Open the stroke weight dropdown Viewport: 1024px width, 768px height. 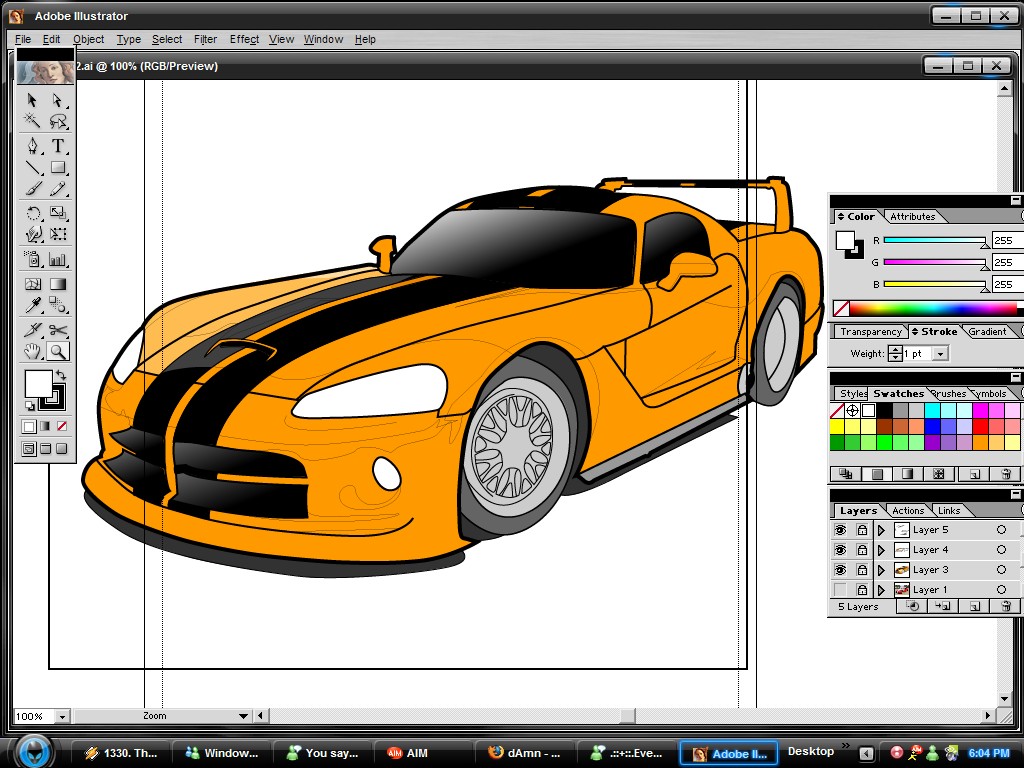tap(940, 353)
